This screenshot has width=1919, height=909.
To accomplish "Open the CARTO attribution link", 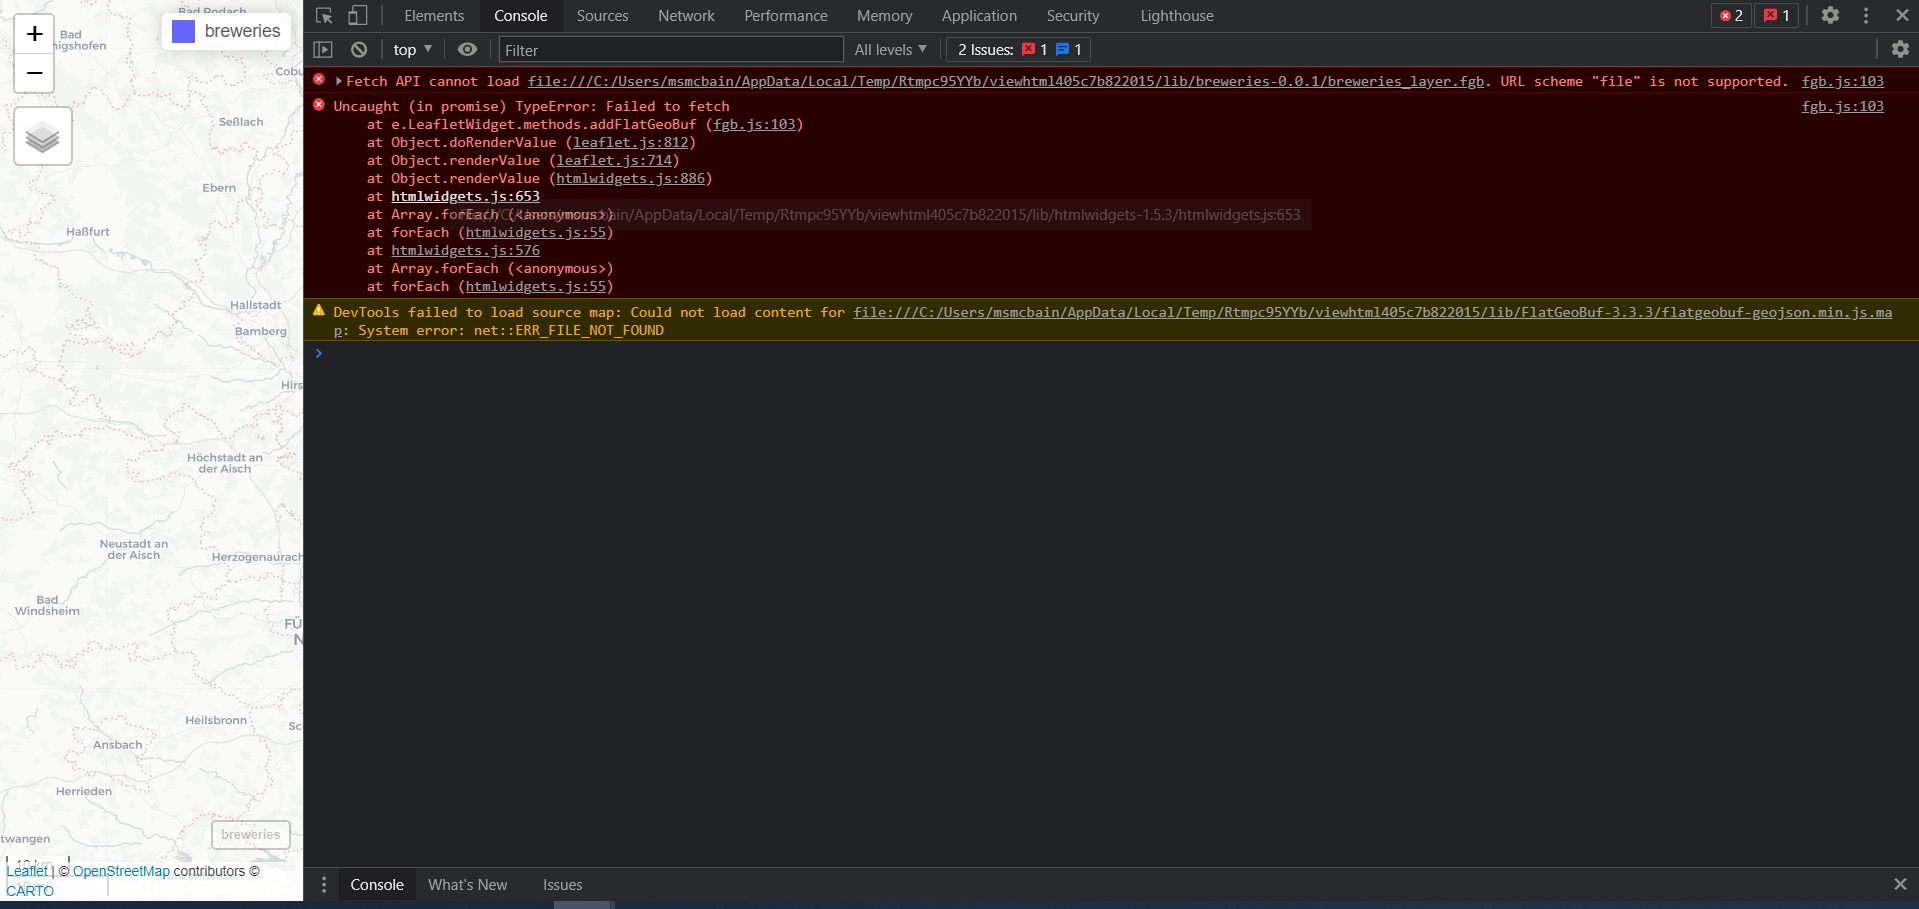I will 30,891.
